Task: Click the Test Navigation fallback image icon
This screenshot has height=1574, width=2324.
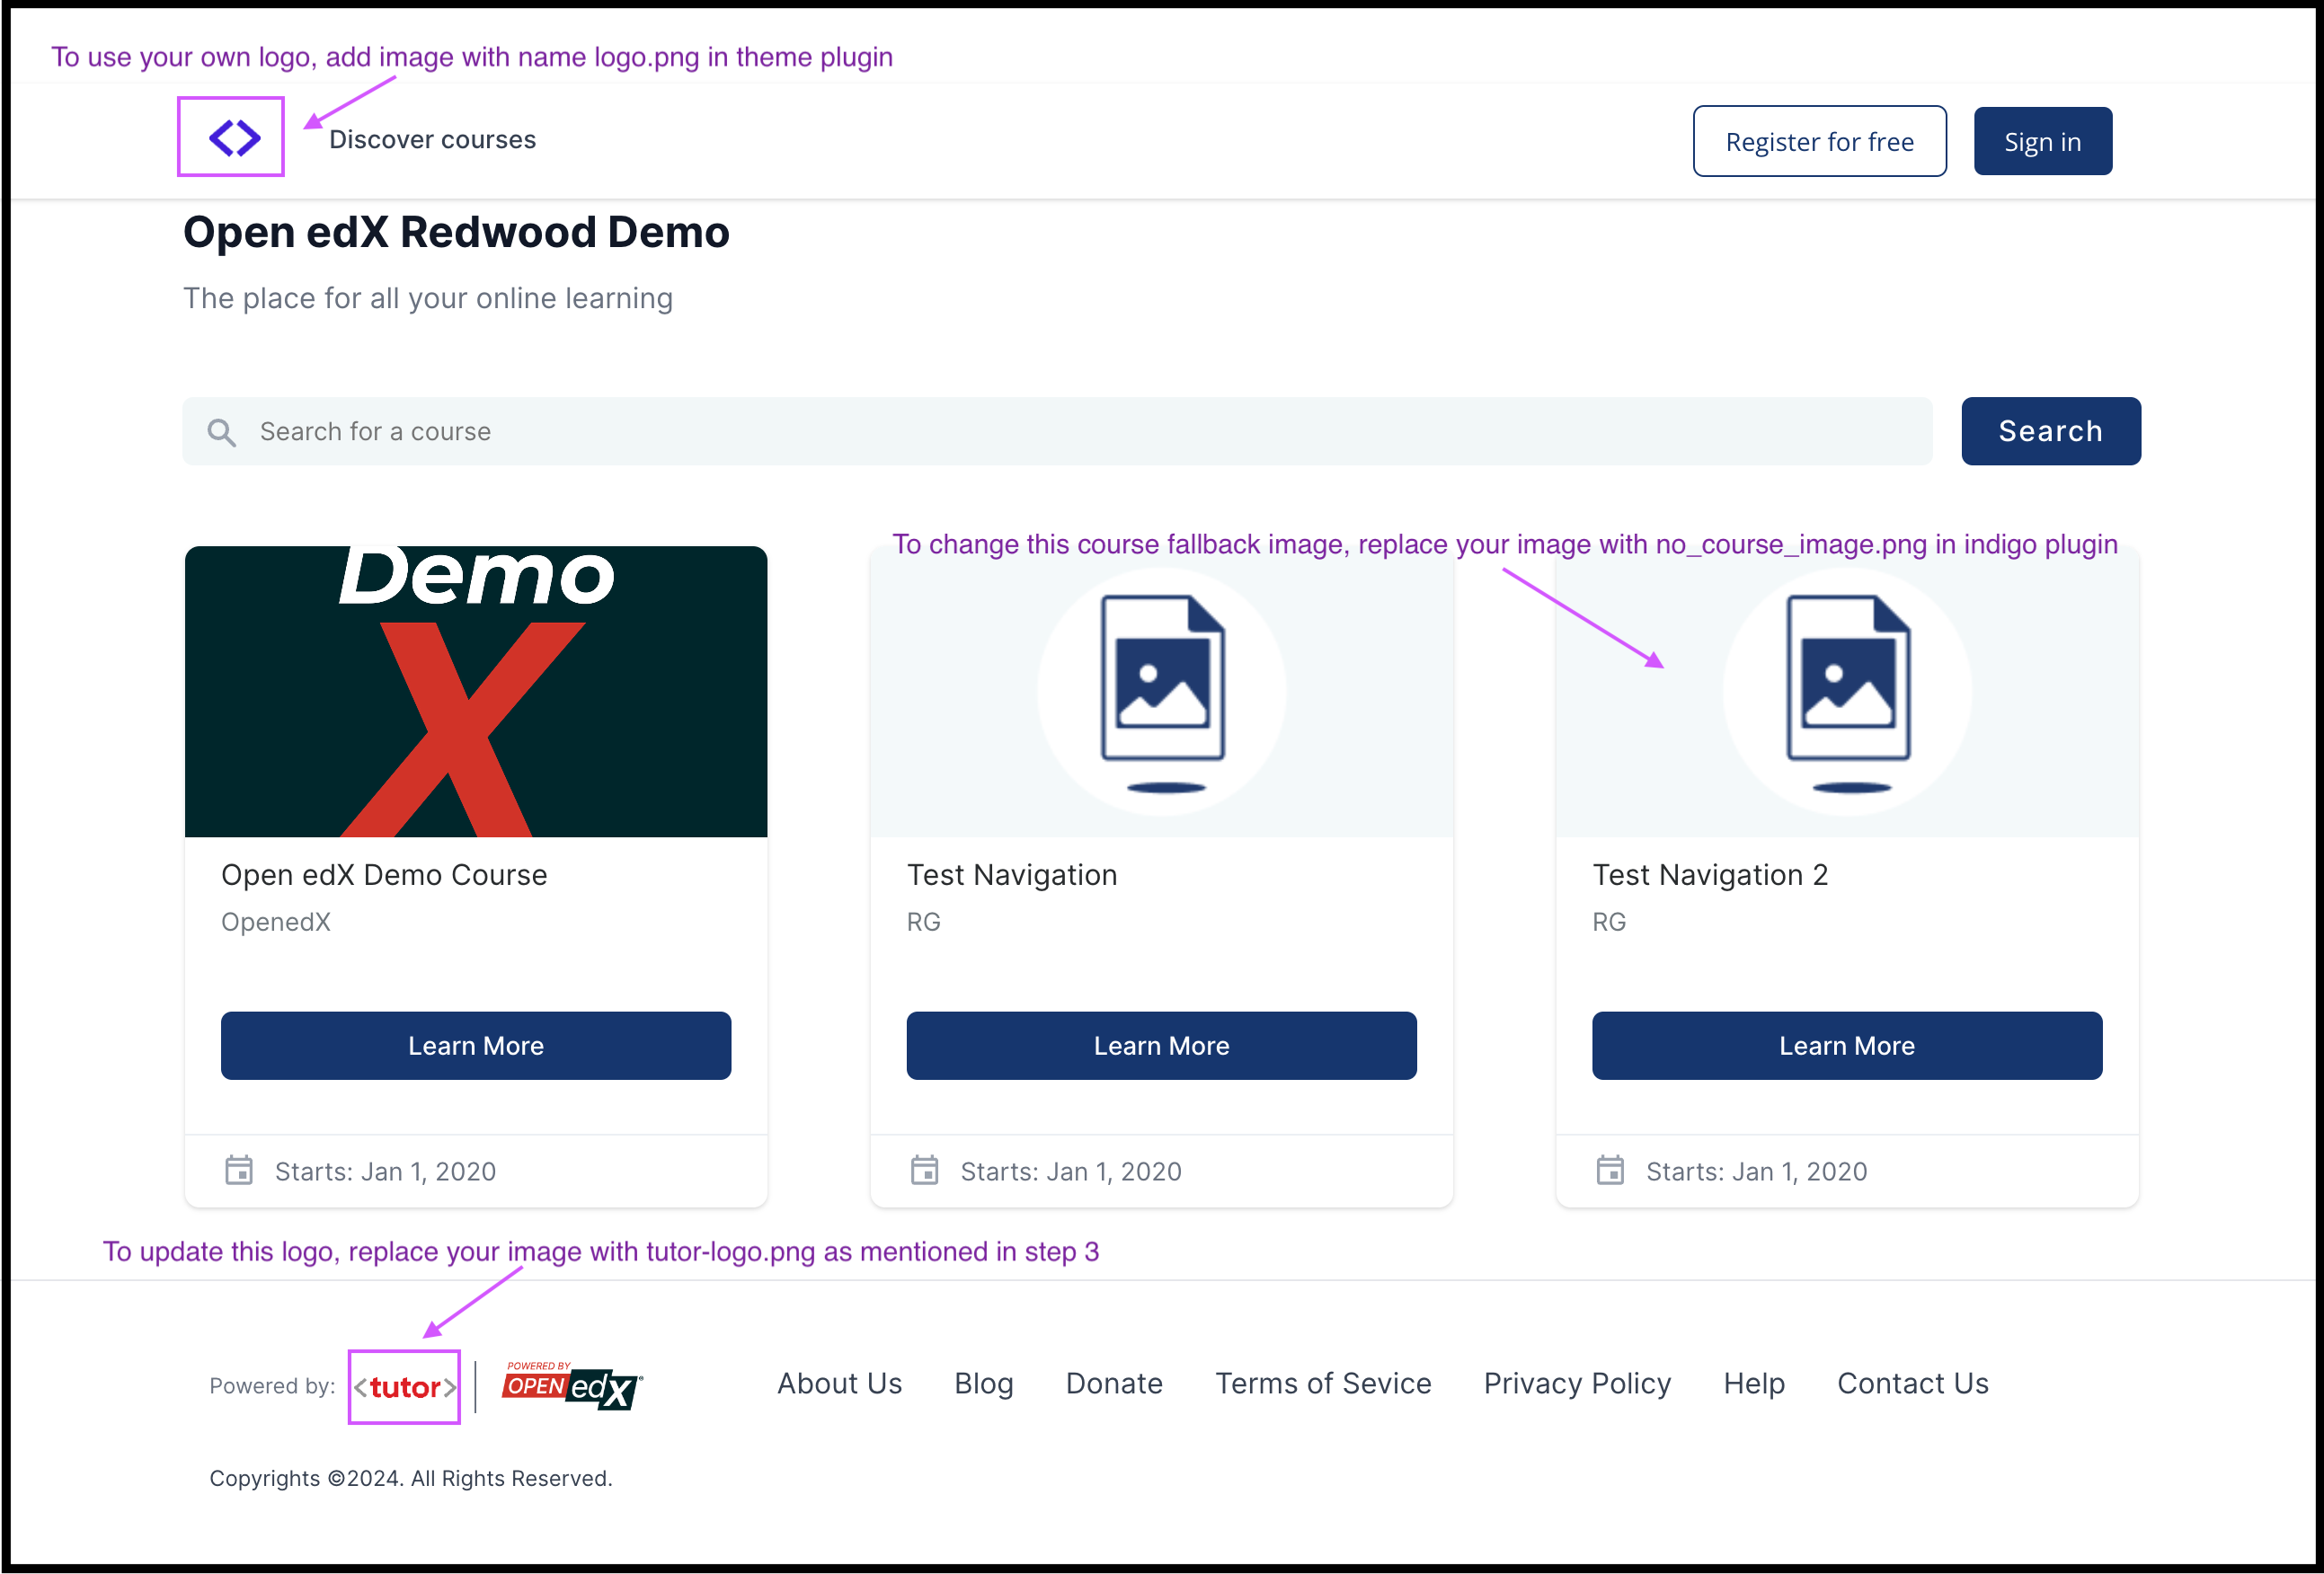Action: 1161,690
